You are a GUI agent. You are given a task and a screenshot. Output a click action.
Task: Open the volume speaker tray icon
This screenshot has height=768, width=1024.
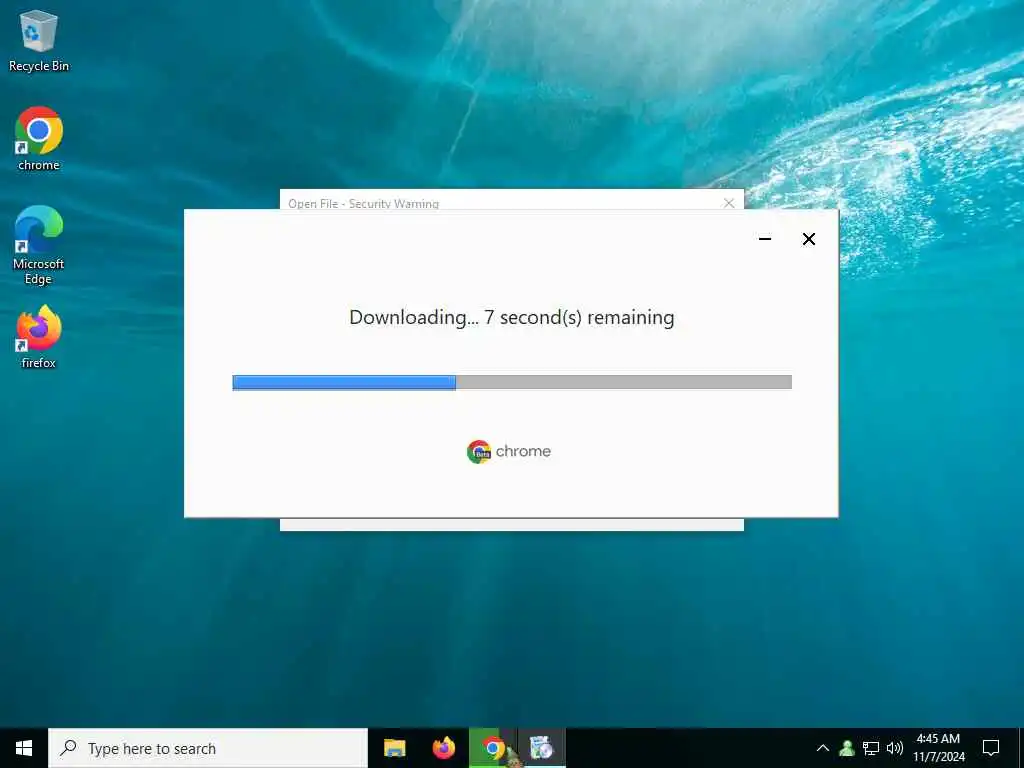(895, 748)
